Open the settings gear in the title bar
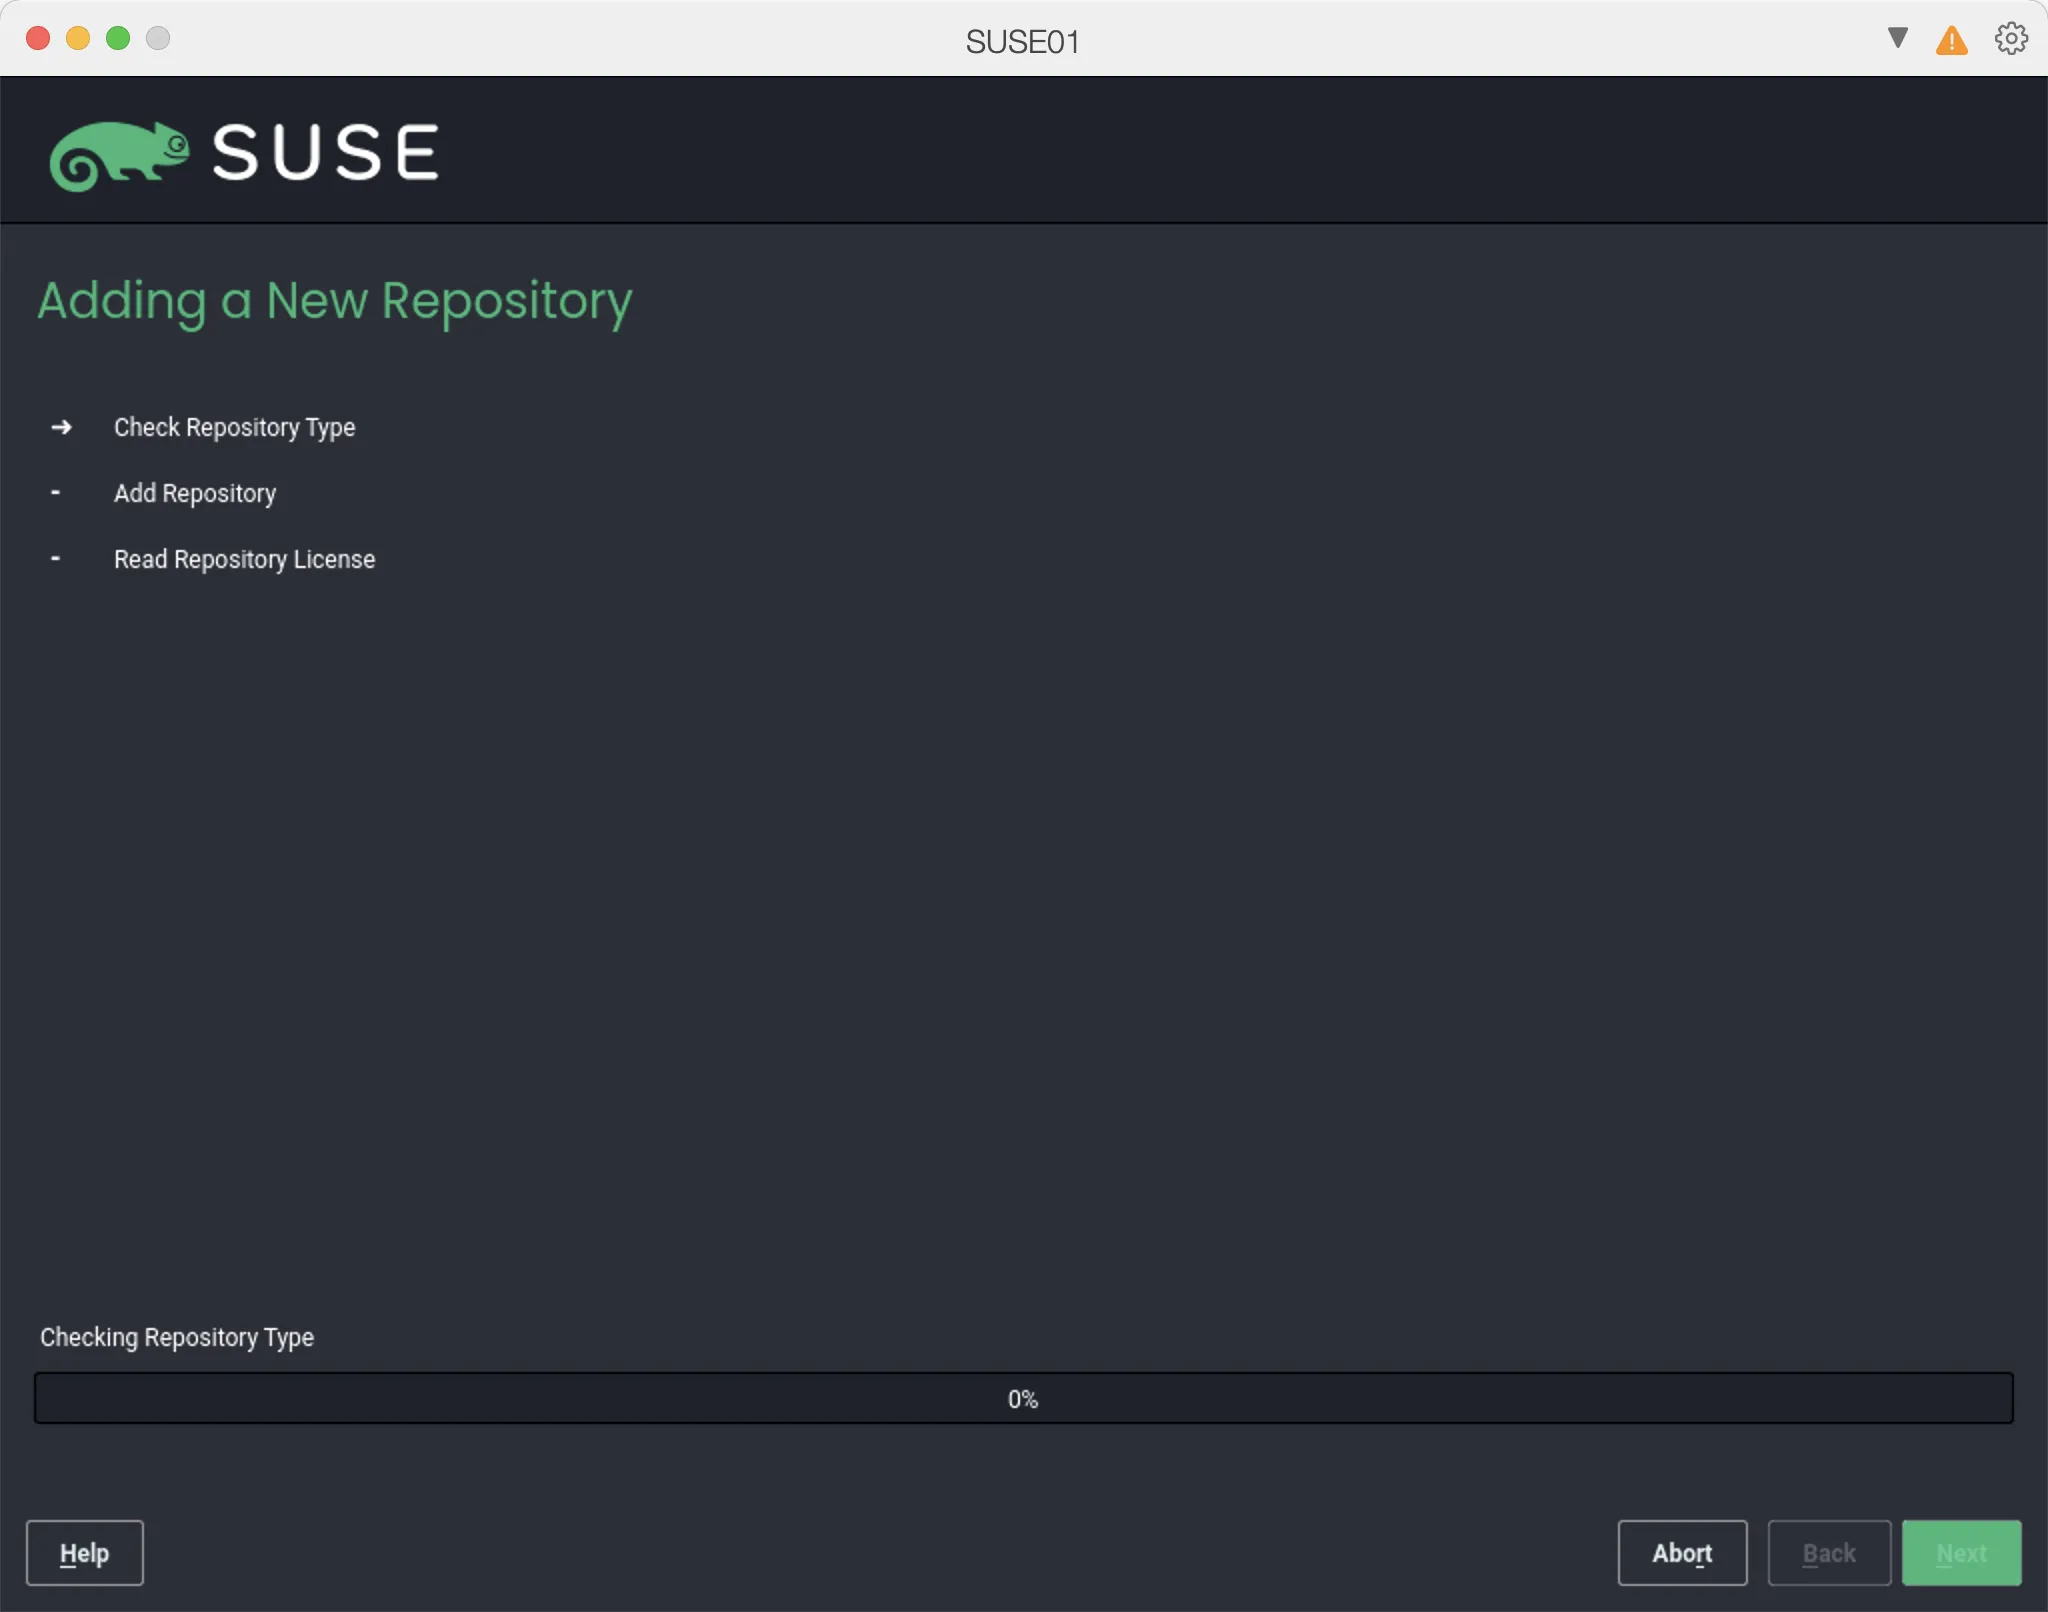2048x1612 pixels. point(2009,38)
